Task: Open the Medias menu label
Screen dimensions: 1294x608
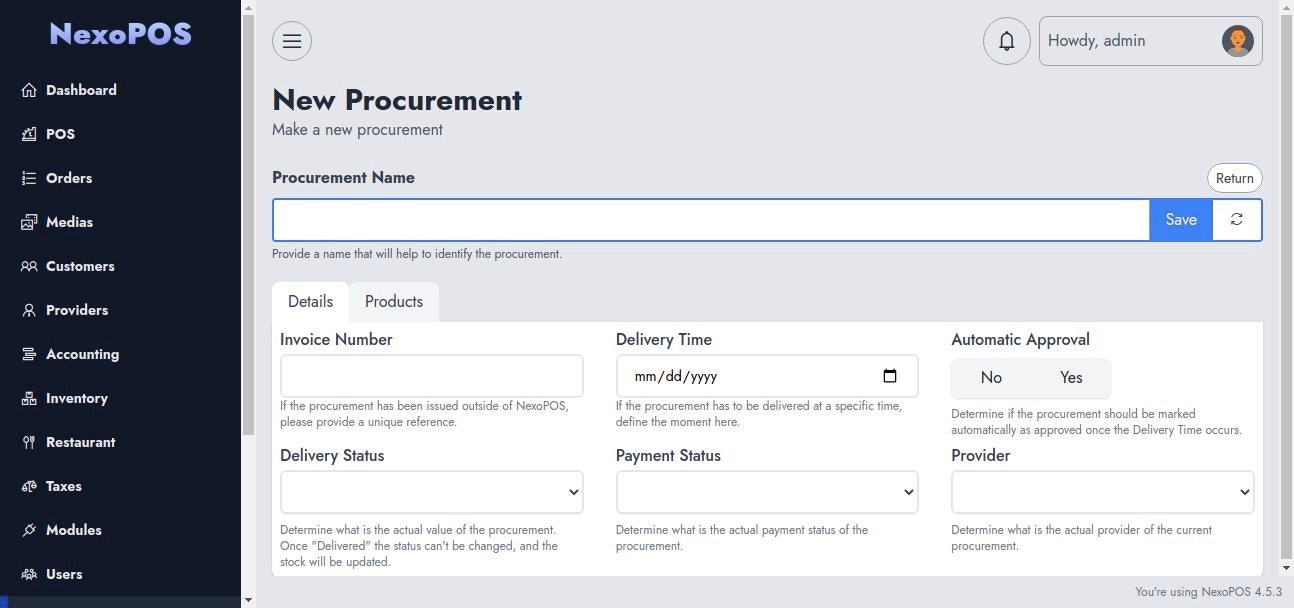Action: click(69, 222)
